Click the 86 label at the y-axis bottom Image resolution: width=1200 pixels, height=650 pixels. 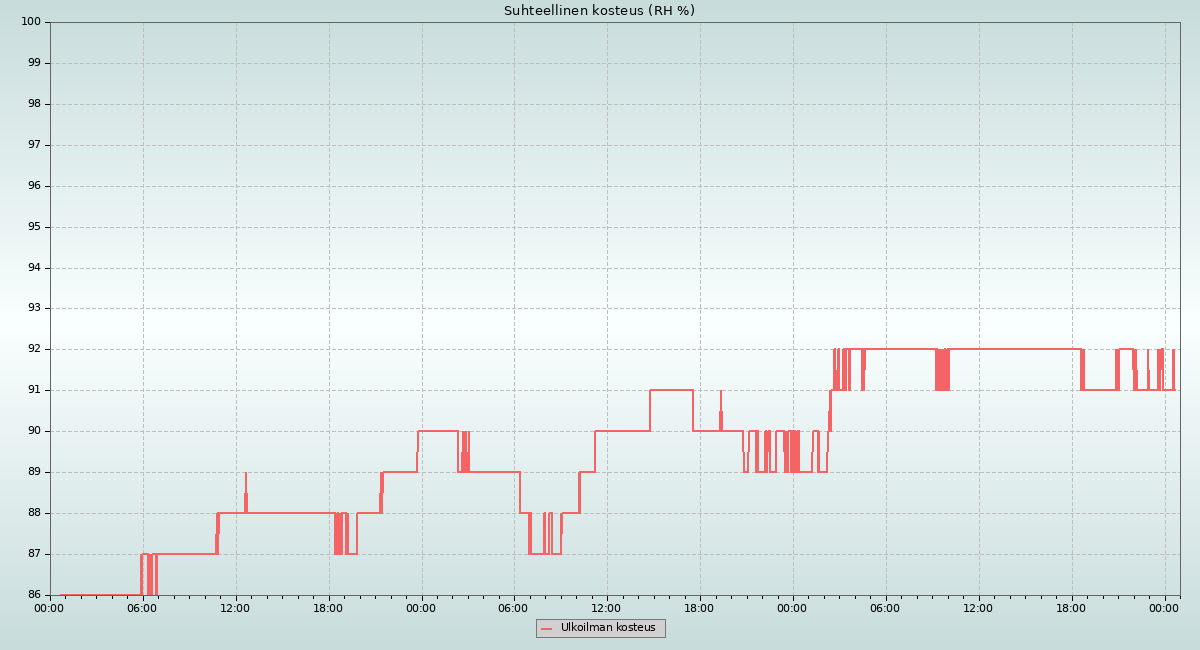33,595
